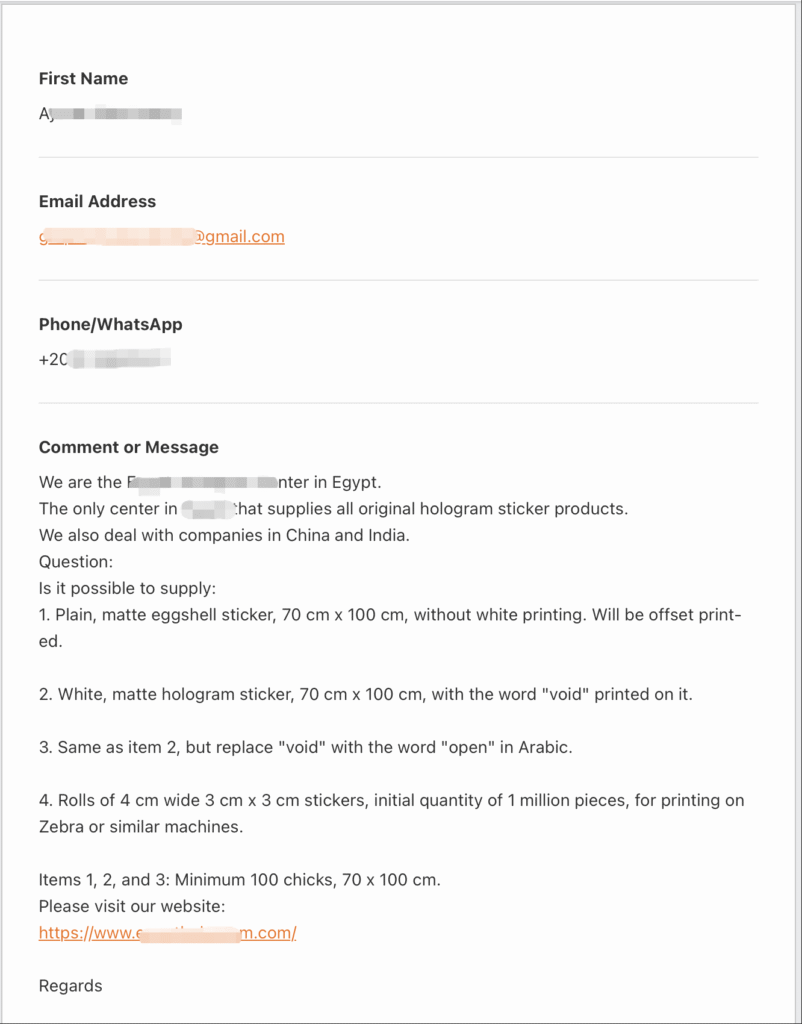This screenshot has width=802, height=1024.
Task: Click the 'Regards' closing text
Action: tap(71, 985)
